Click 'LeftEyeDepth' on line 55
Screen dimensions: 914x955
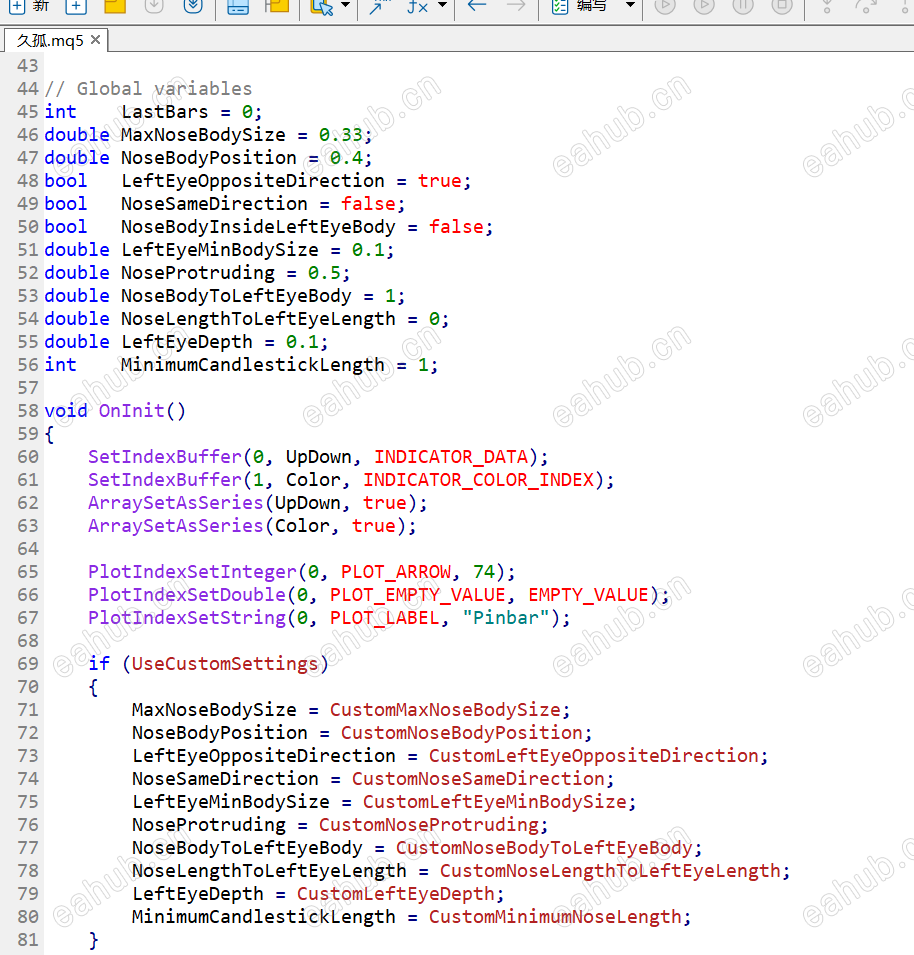tap(187, 342)
